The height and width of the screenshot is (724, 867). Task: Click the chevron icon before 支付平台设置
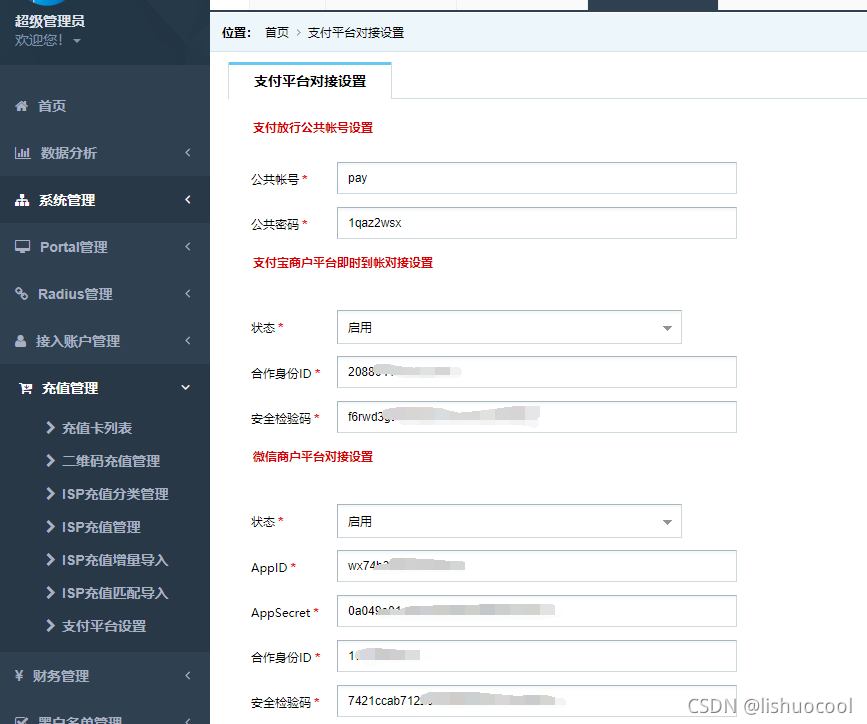coord(51,626)
